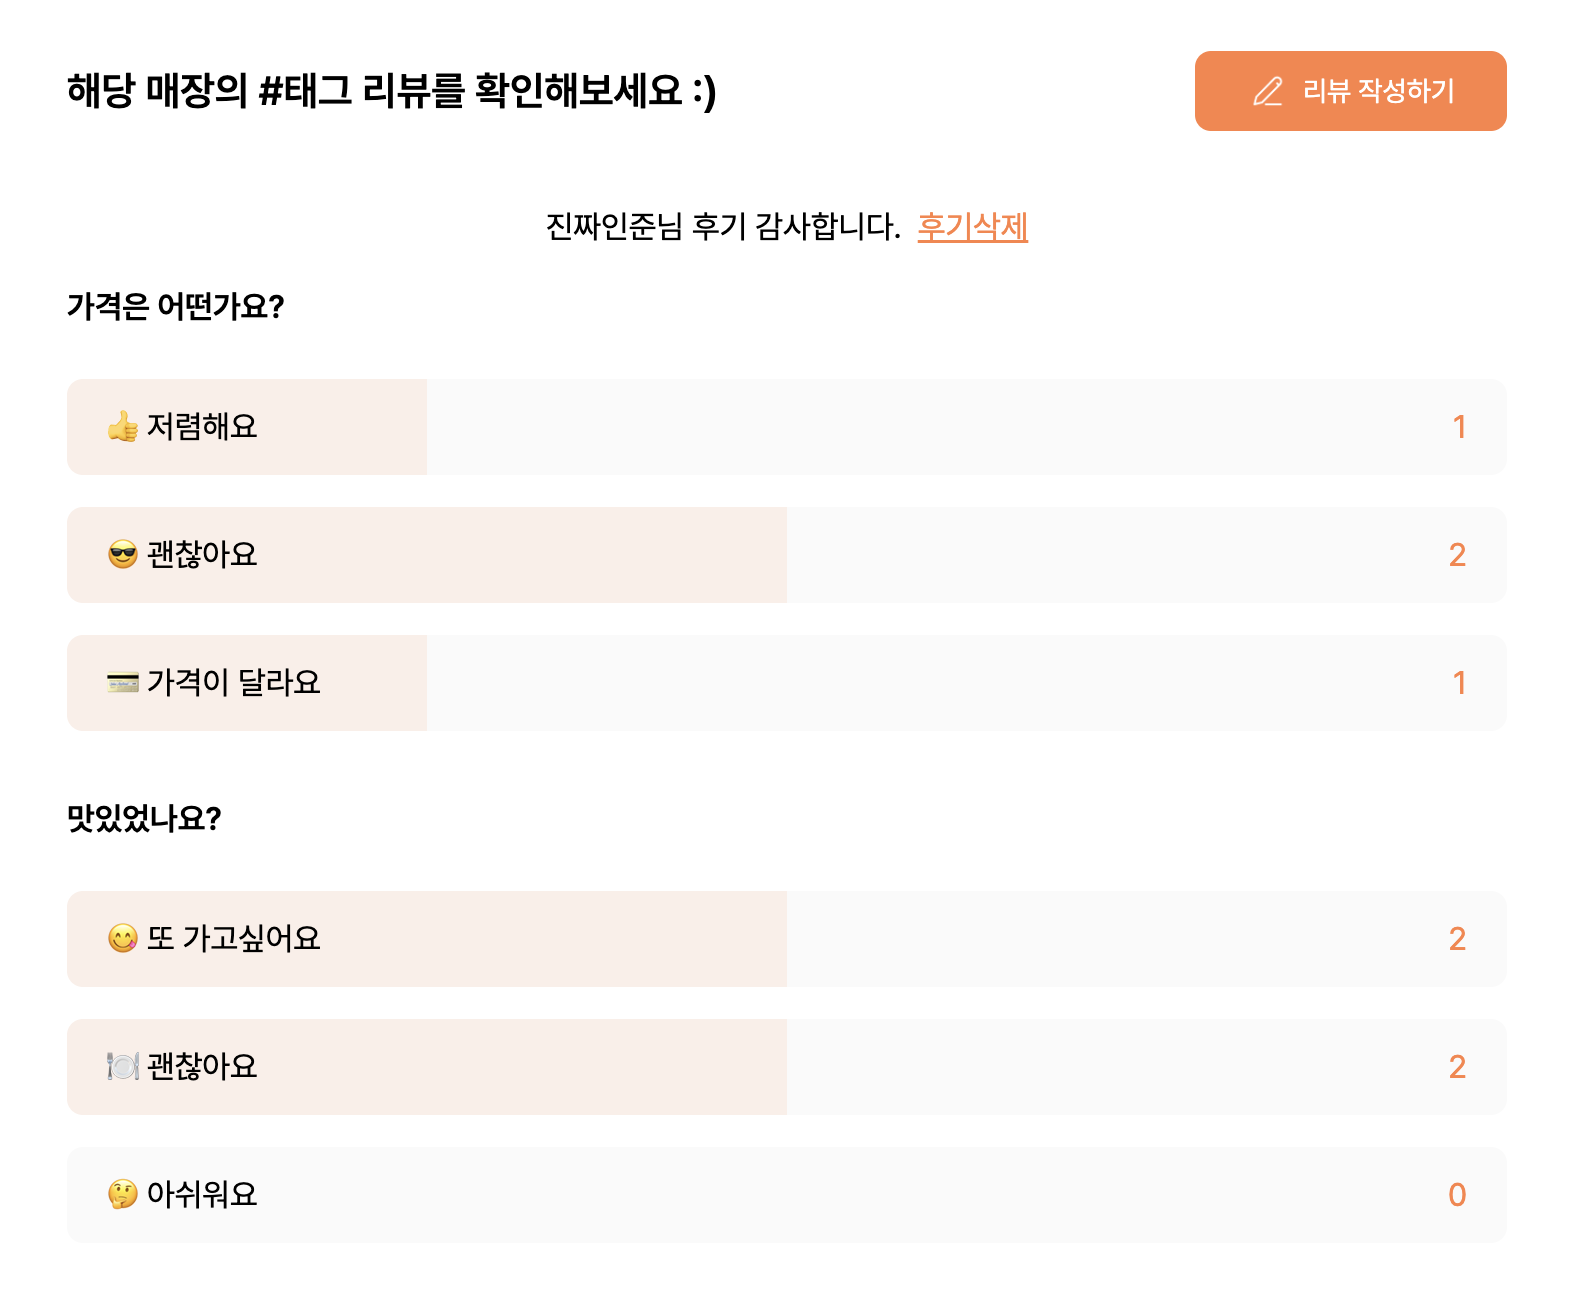Click the sunglasses emoji beside 괜찮아요
The image size is (1572, 1300).
[x=123, y=555]
